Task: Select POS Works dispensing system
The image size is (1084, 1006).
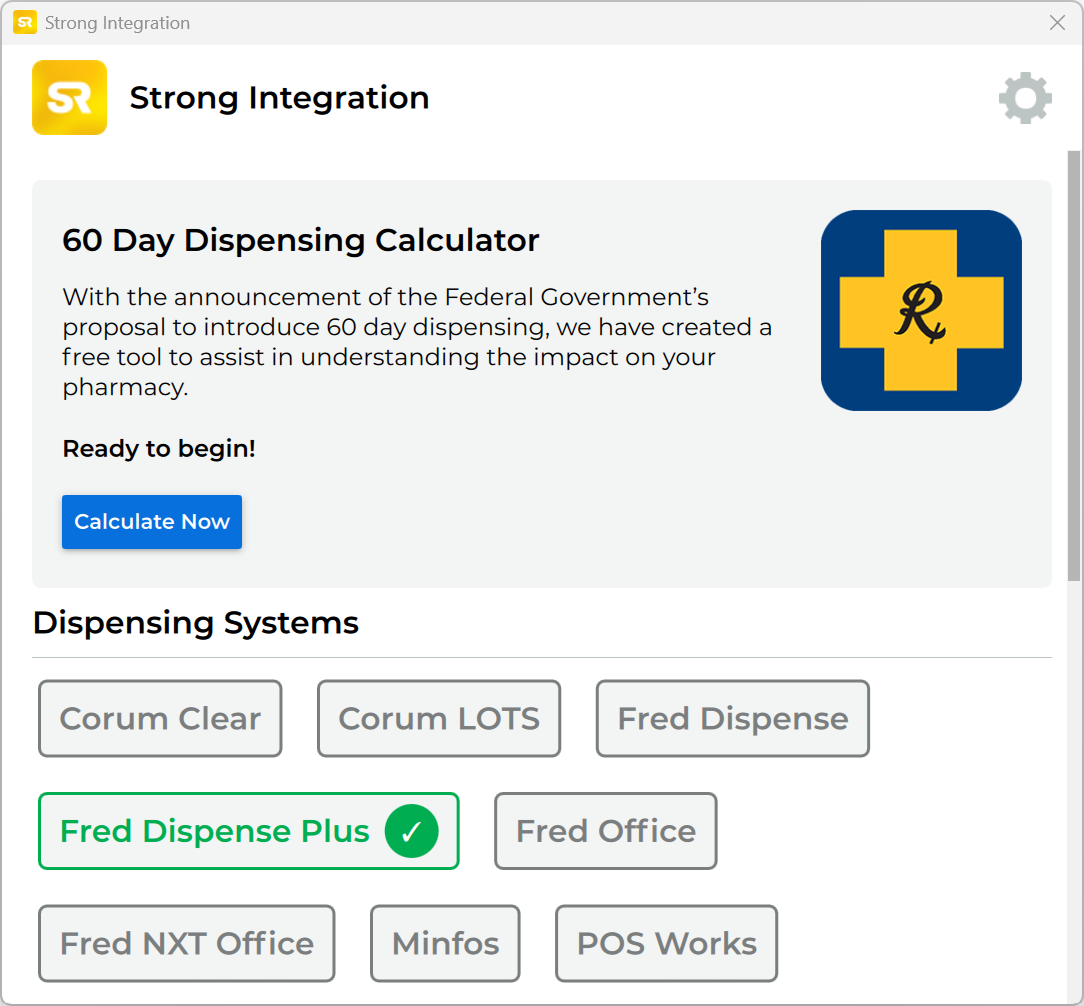Action: tap(666, 944)
